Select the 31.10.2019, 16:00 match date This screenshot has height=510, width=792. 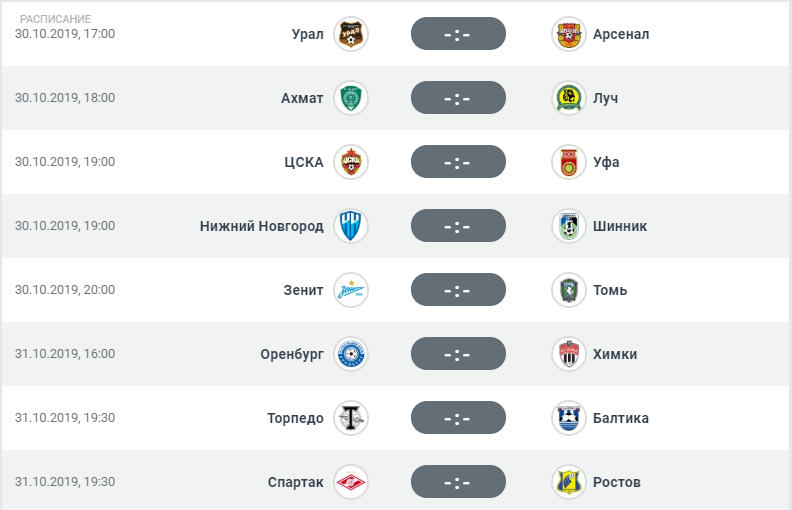[65, 354]
